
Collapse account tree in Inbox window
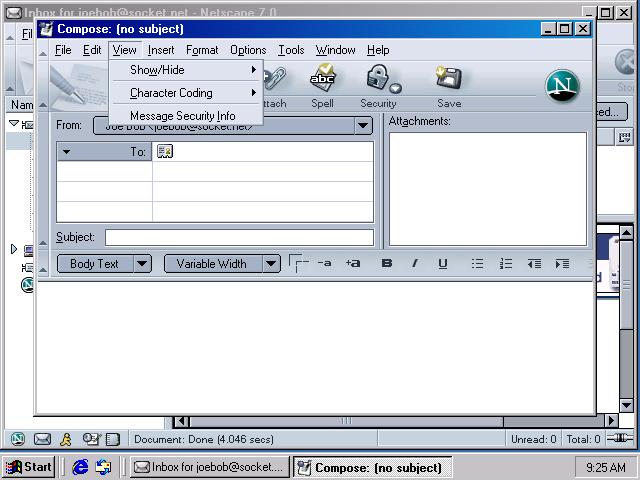point(13,123)
